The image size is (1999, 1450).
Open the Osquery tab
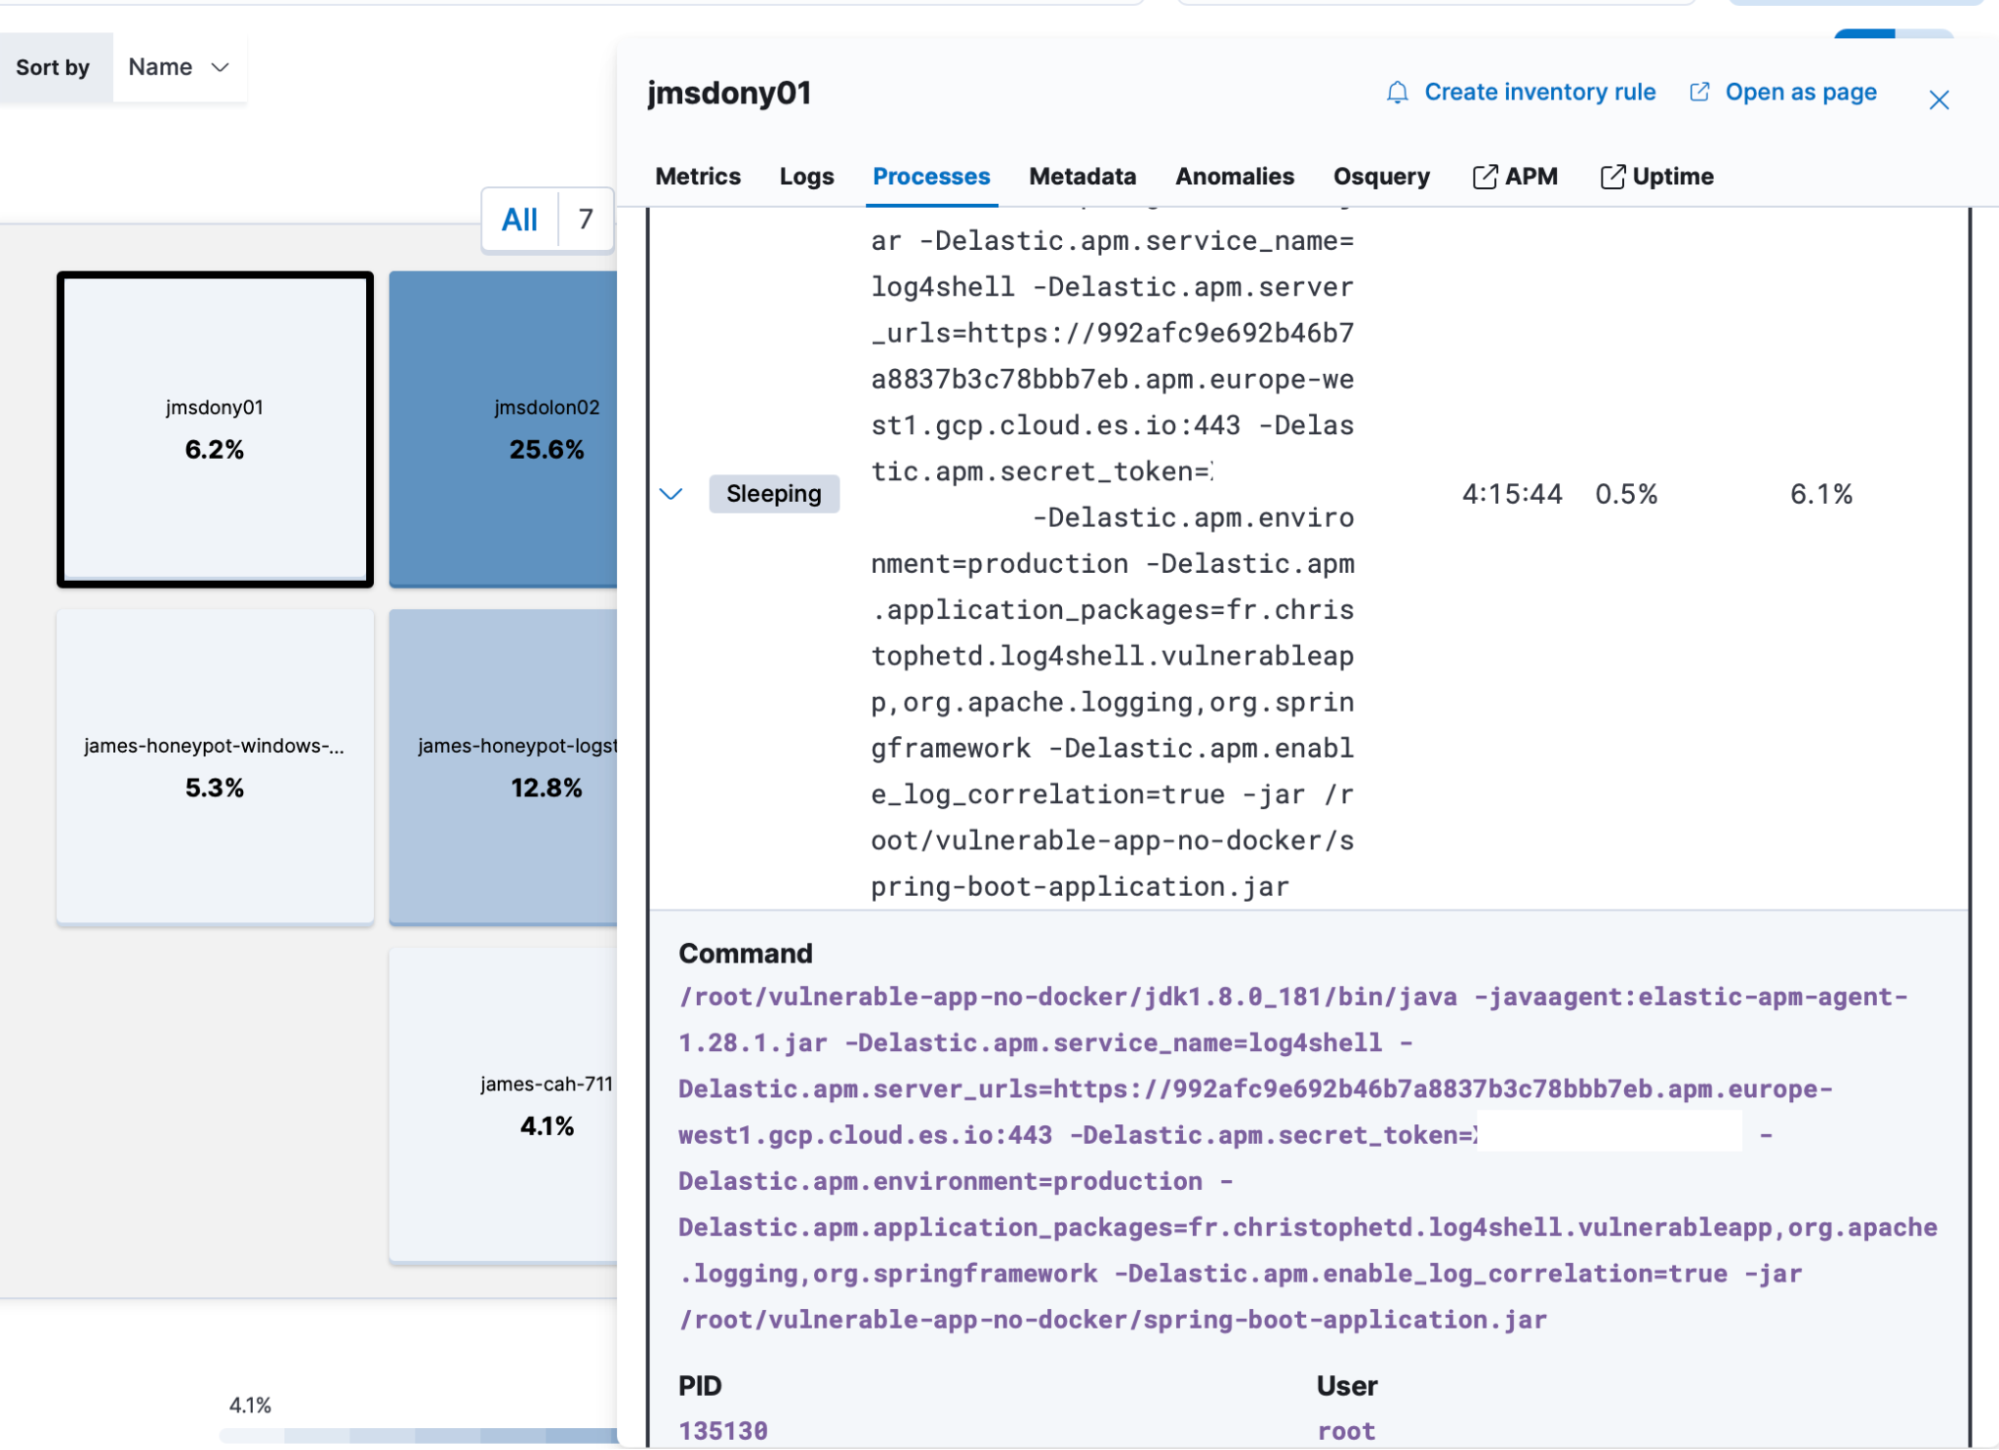(x=1381, y=176)
